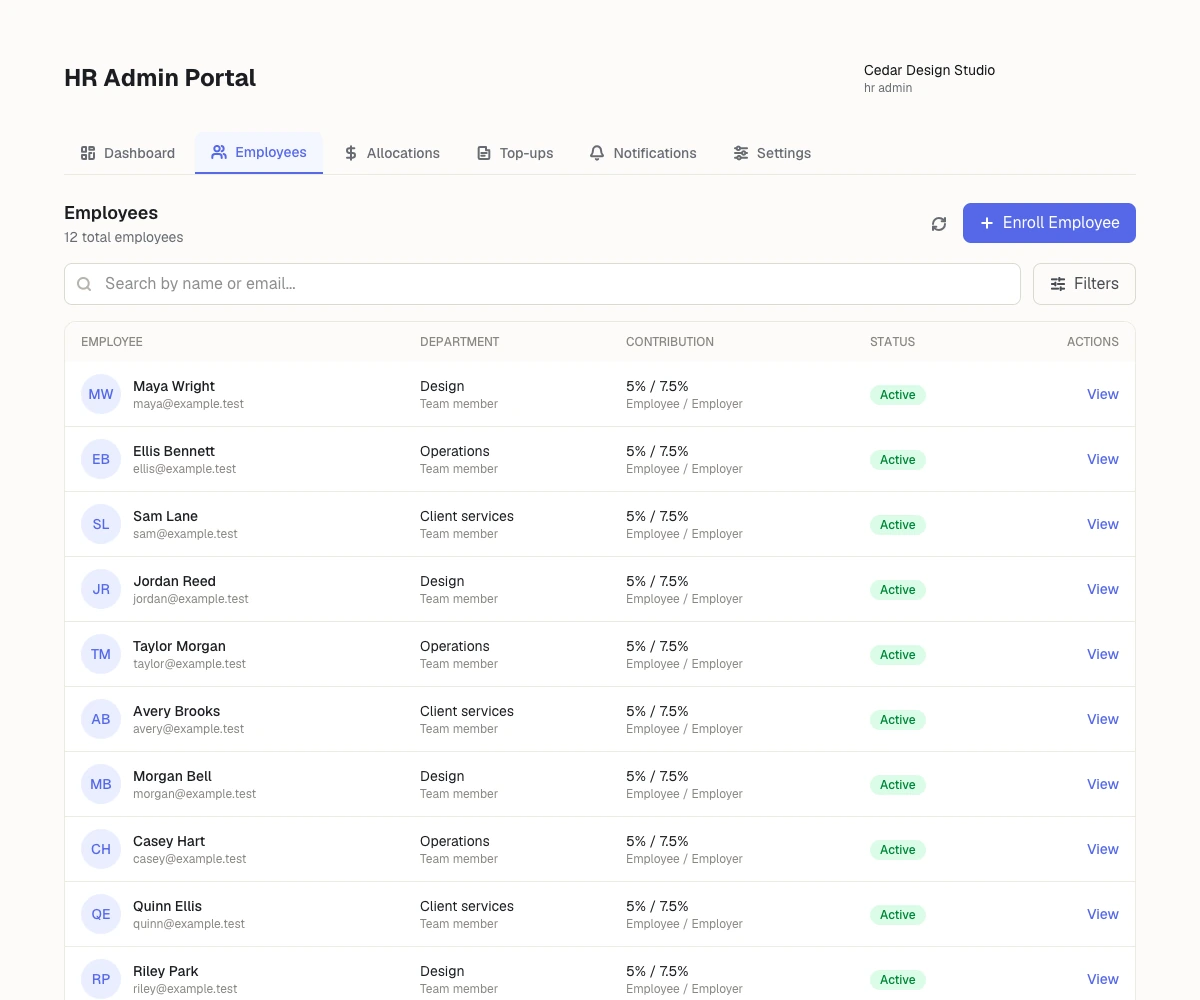Click the CH avatar for Casey Hart
This screenshot has height=1000, width=1200.
pyautogui.click(x=101, y=849)
